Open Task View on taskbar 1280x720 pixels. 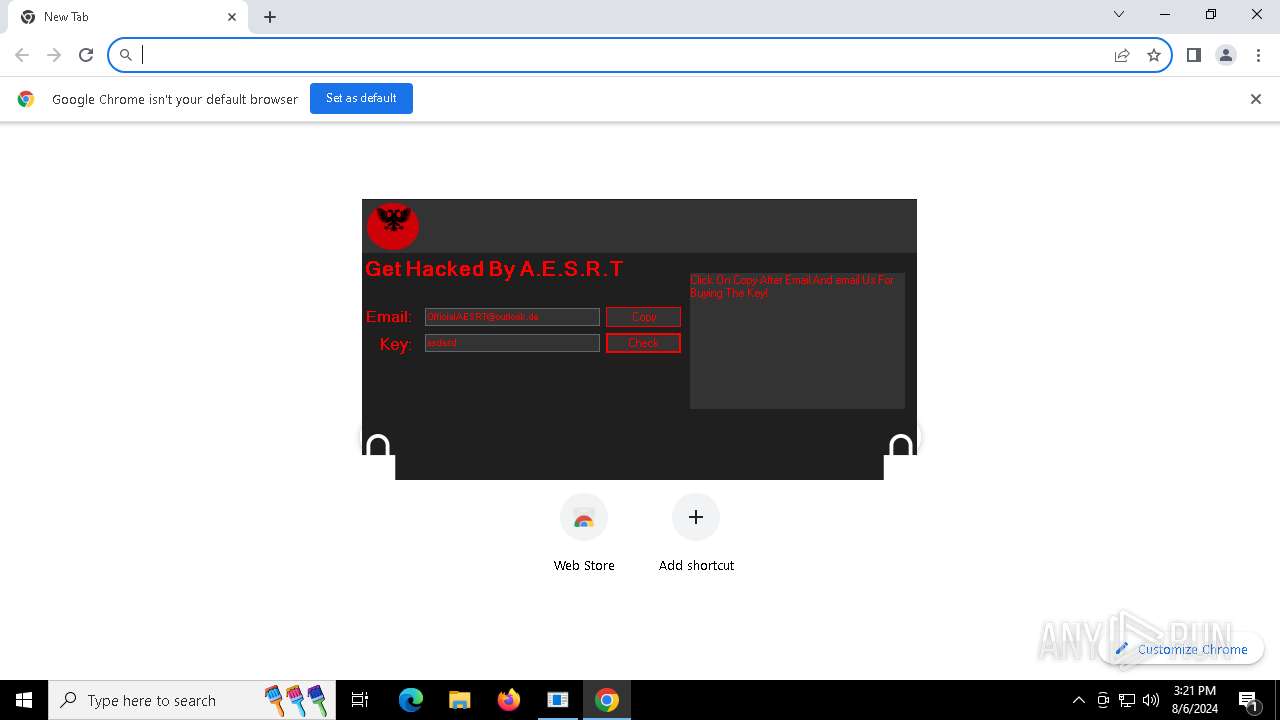(360, 700)
